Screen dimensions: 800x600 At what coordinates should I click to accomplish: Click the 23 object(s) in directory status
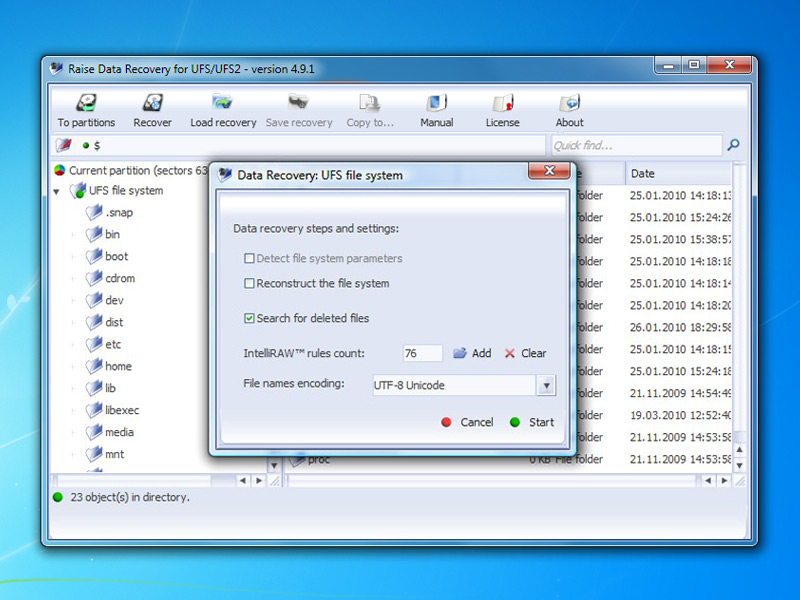tap(130, 497)
